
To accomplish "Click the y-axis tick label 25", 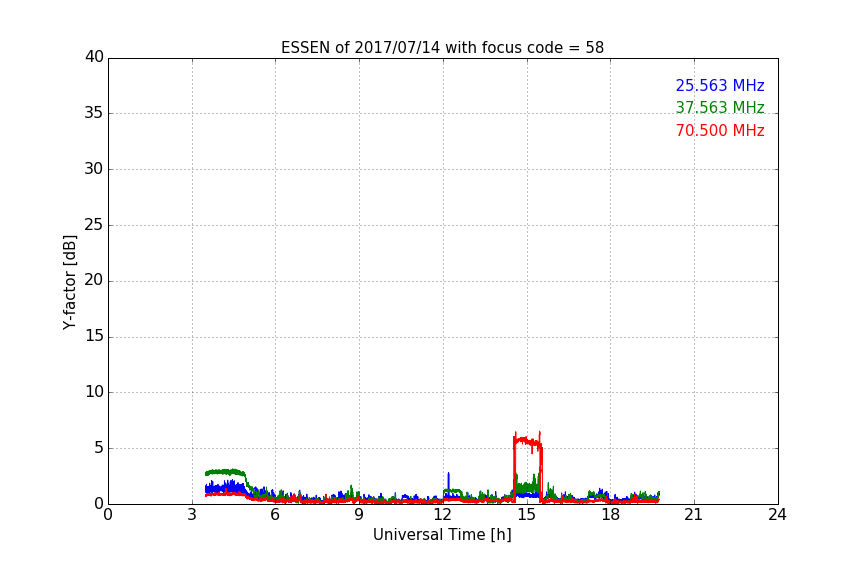I will click(94, 225).
